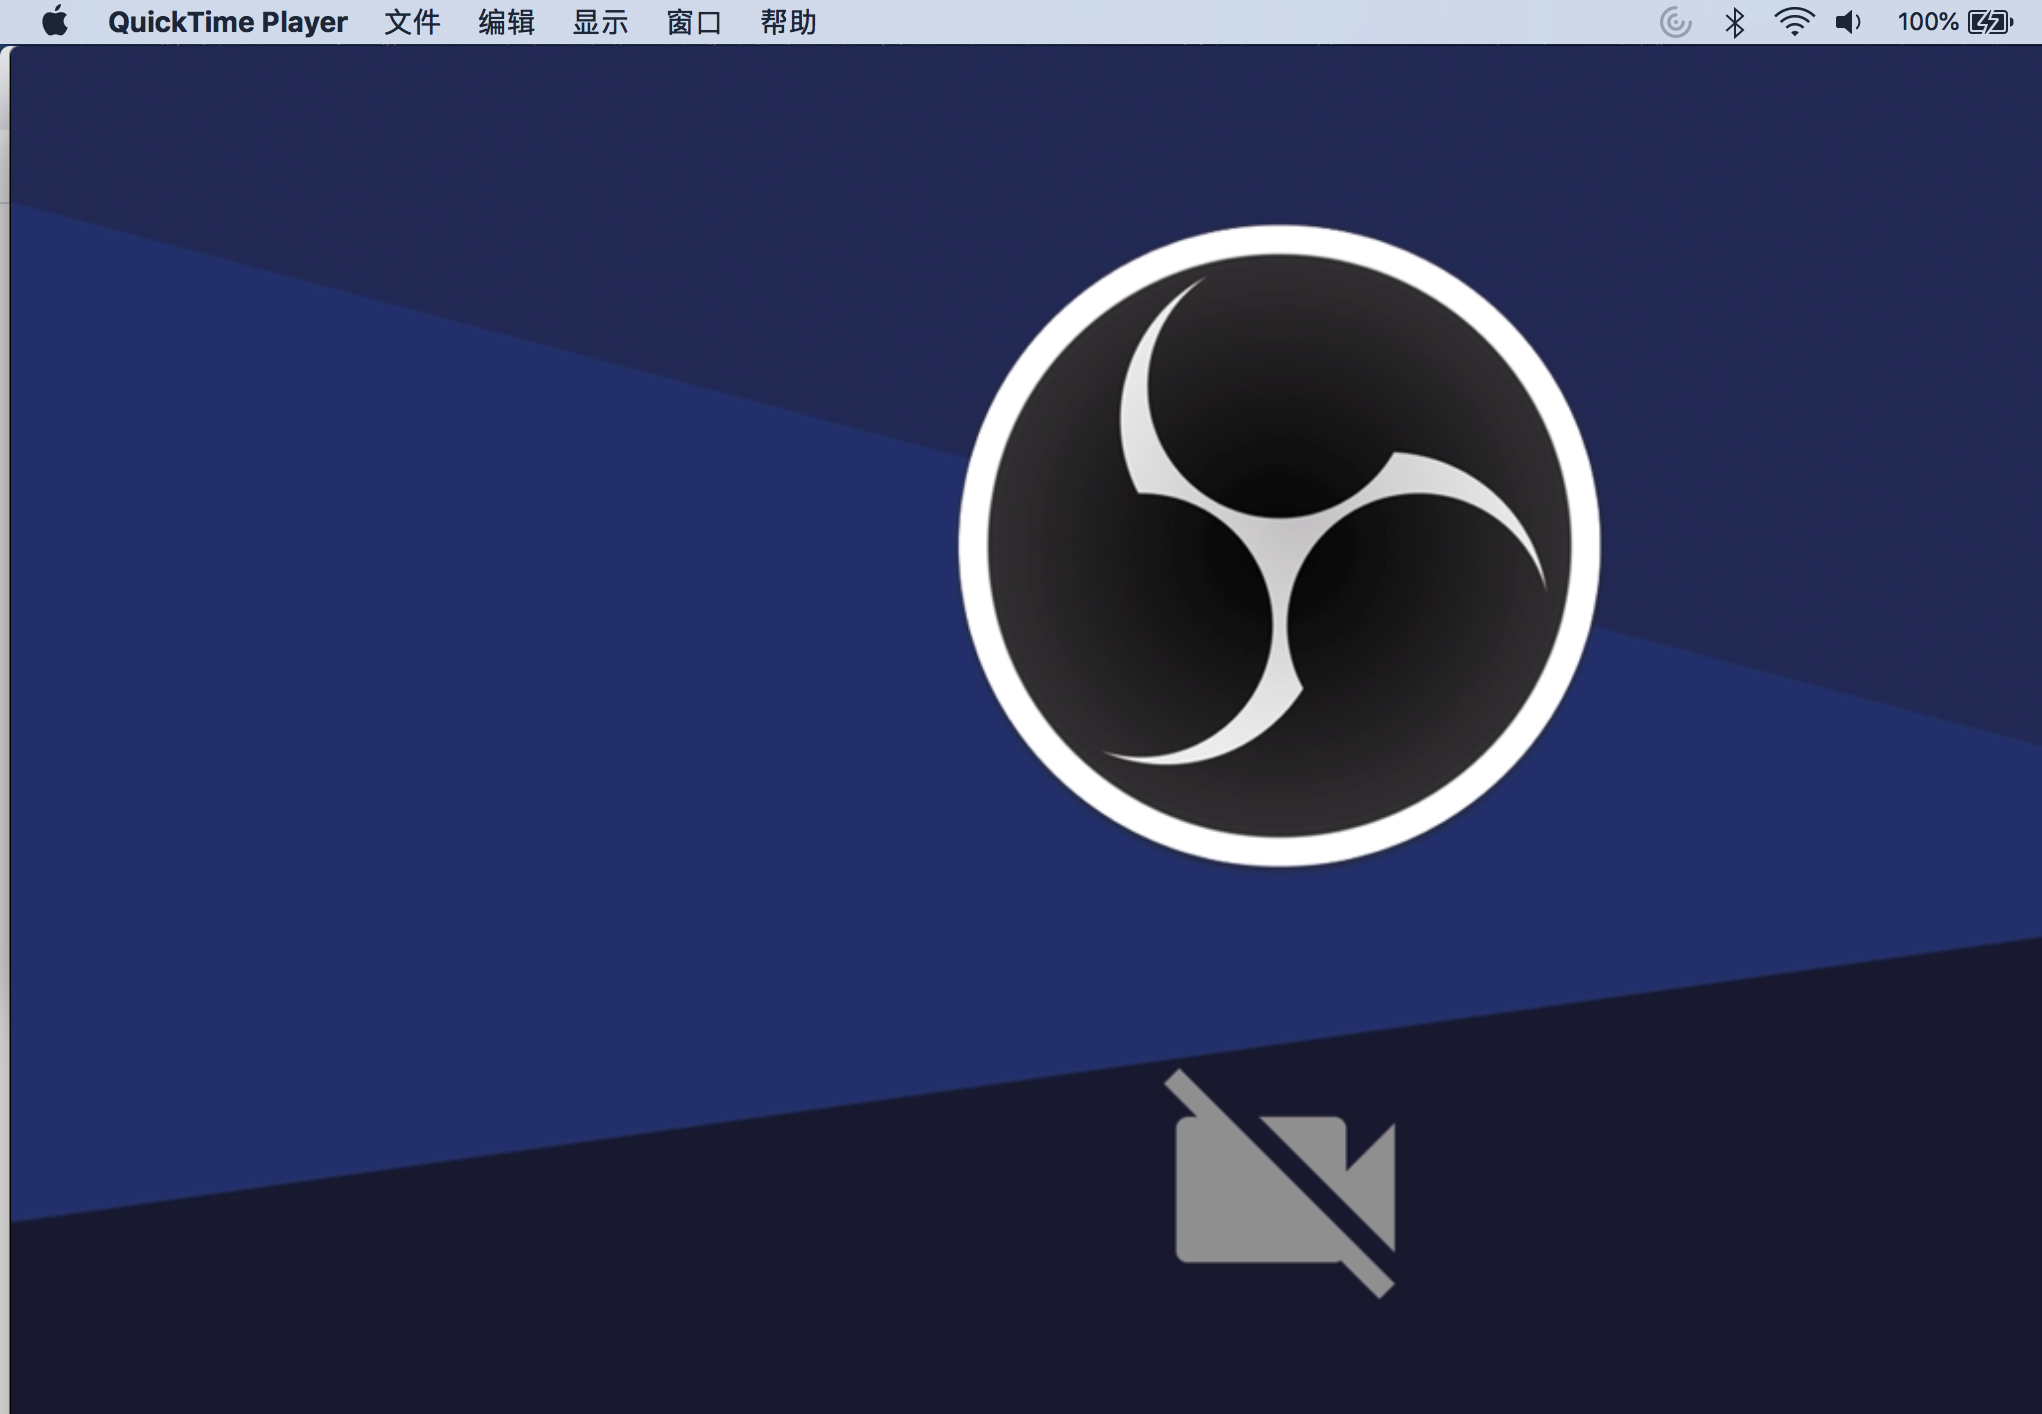Click the white outer ring of OBS logo
2042x1414 pixels.
pos(1279,240)
